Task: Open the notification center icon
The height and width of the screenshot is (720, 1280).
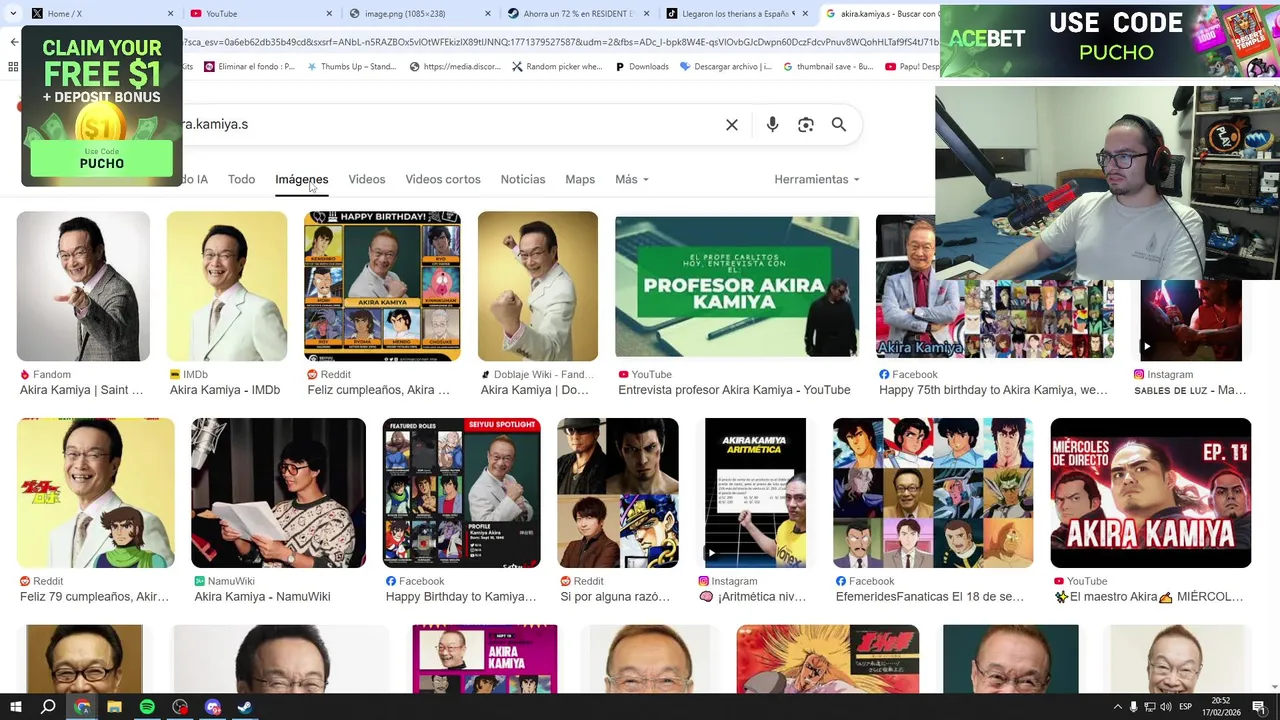Action: click(x=1259, y=707)
